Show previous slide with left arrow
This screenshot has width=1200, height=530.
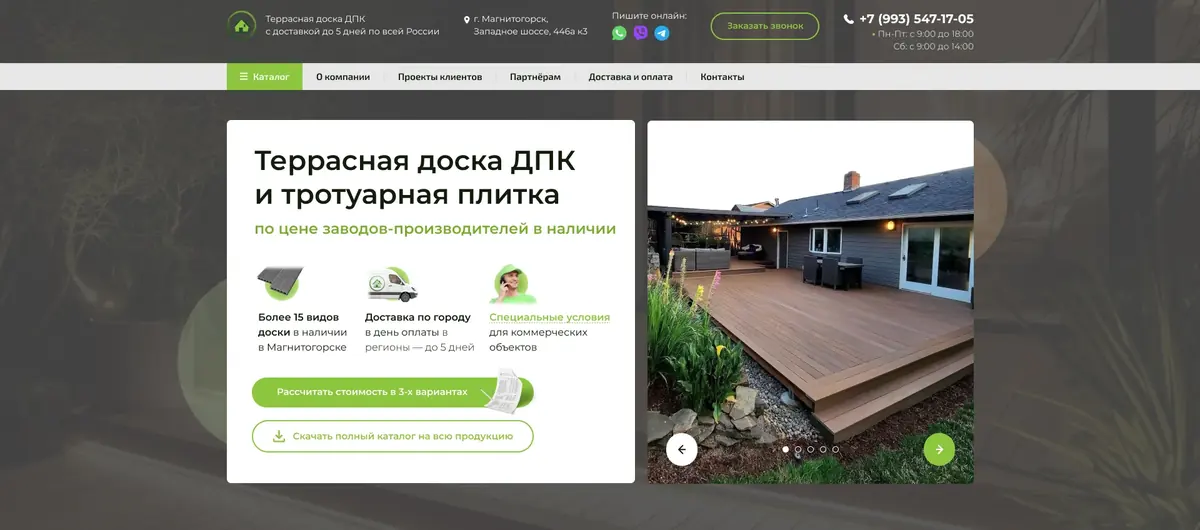pyautogui.click(x=682, y=450)
